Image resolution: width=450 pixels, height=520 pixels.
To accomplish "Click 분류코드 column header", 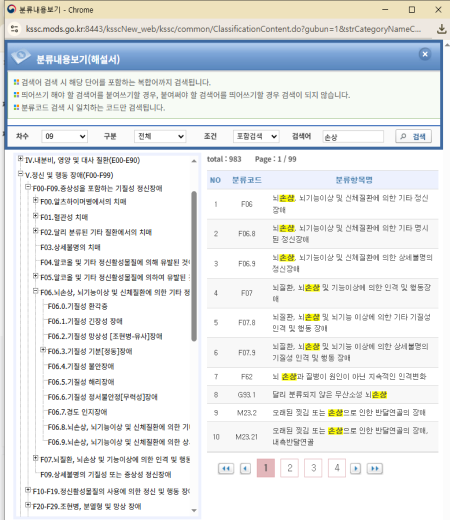I will (247, 180).
